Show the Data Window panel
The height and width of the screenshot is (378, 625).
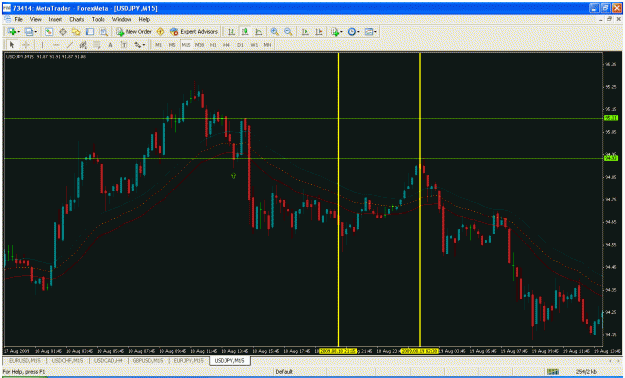[x=63, y=32]
